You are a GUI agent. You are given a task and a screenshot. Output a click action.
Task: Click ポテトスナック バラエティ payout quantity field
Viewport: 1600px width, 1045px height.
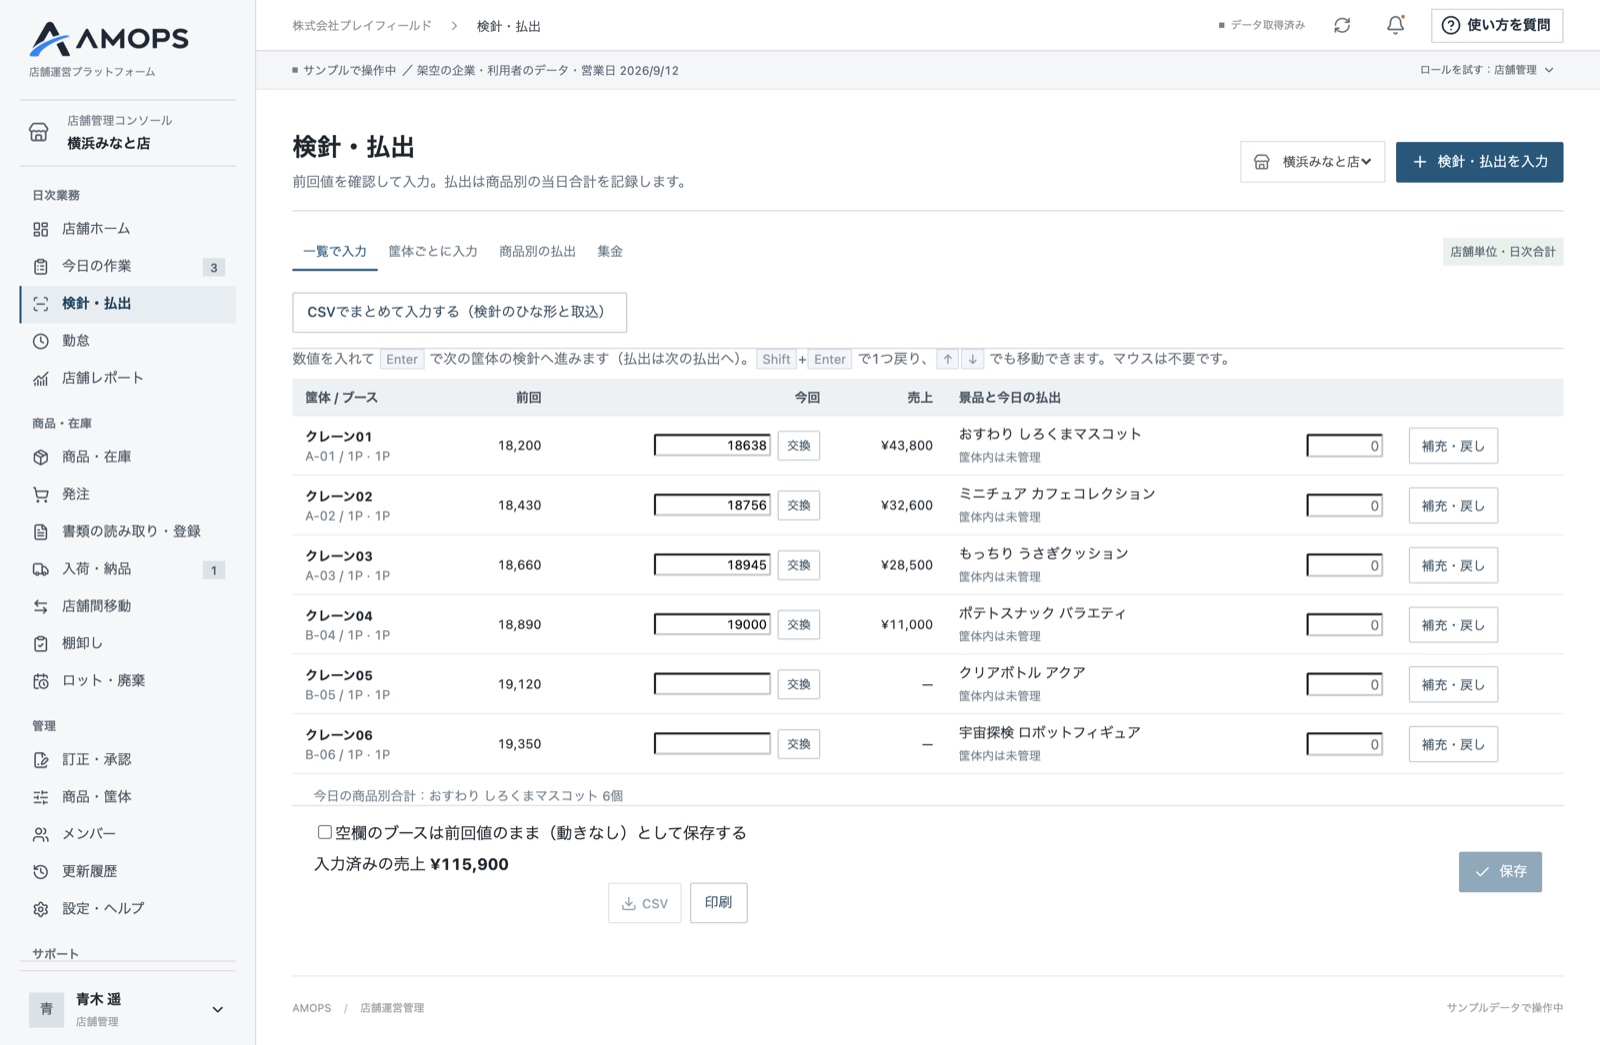pos(1344,625)
